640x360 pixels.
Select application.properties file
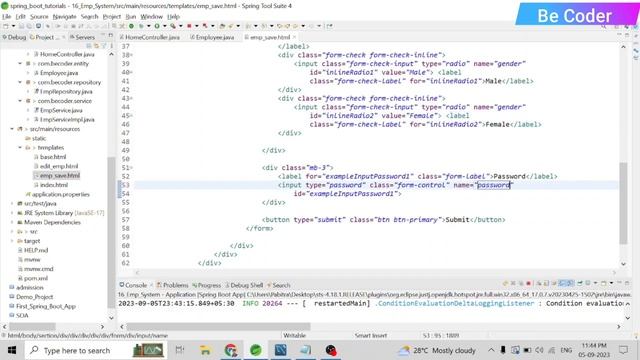click(x=60, y=194)
